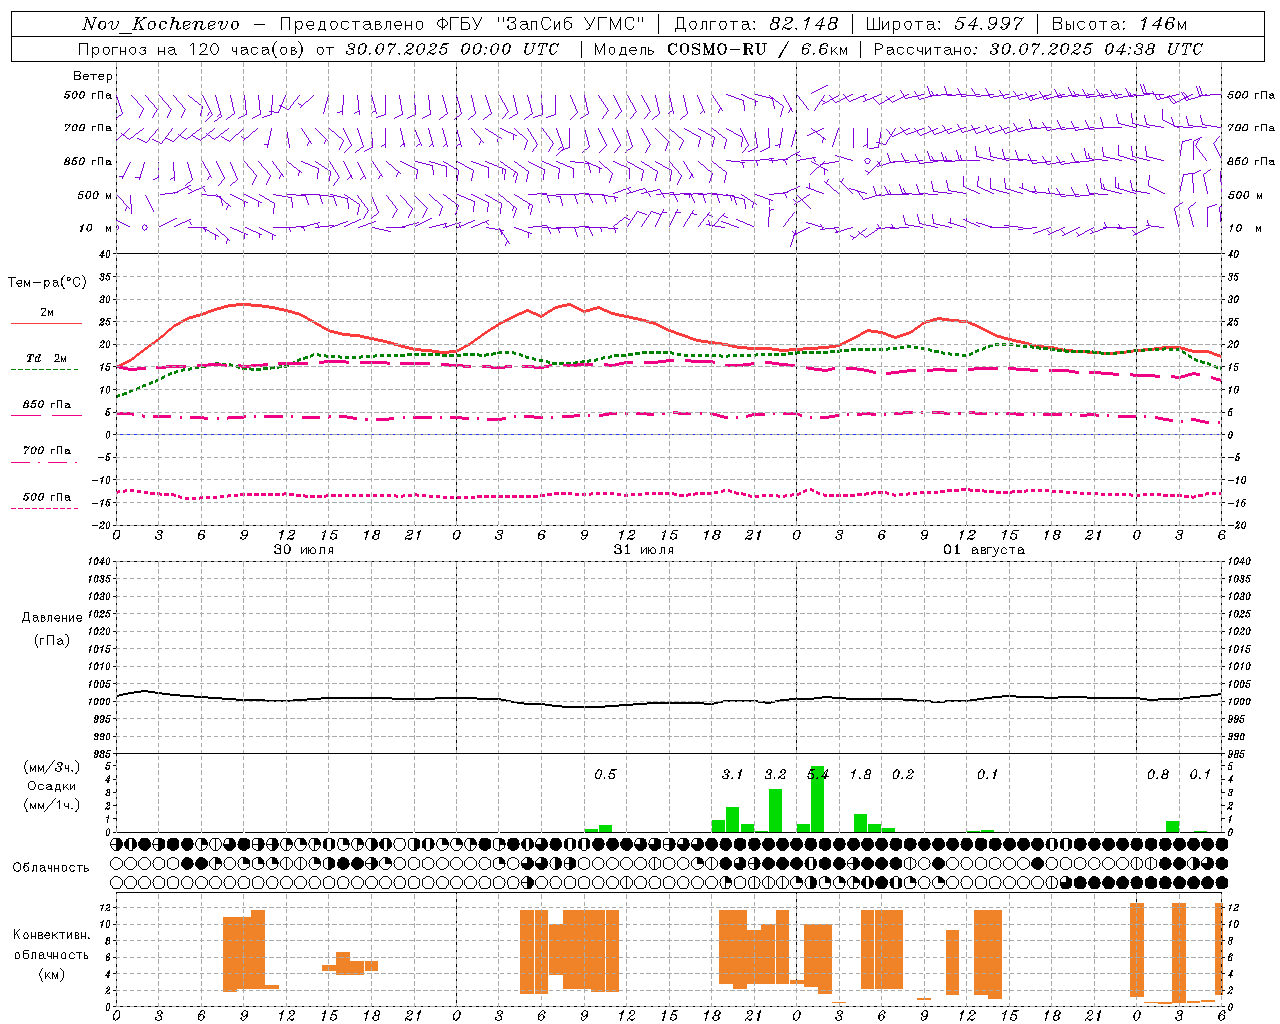Click the green precipitation bar under 0.8
This screenshot has width=1280, height=1024.
[1172, 827]
